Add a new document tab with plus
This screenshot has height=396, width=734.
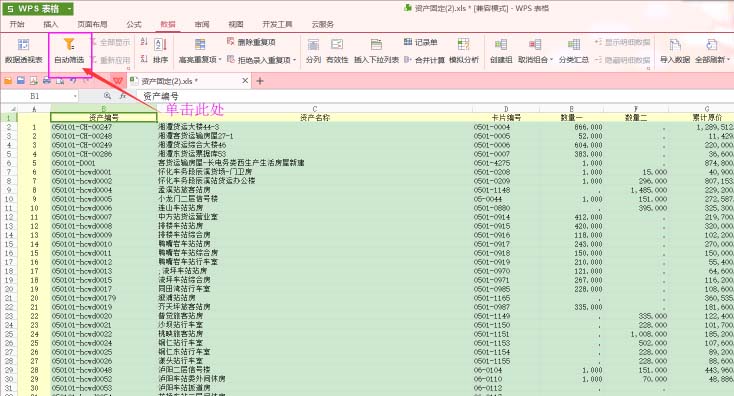point(260,81)
